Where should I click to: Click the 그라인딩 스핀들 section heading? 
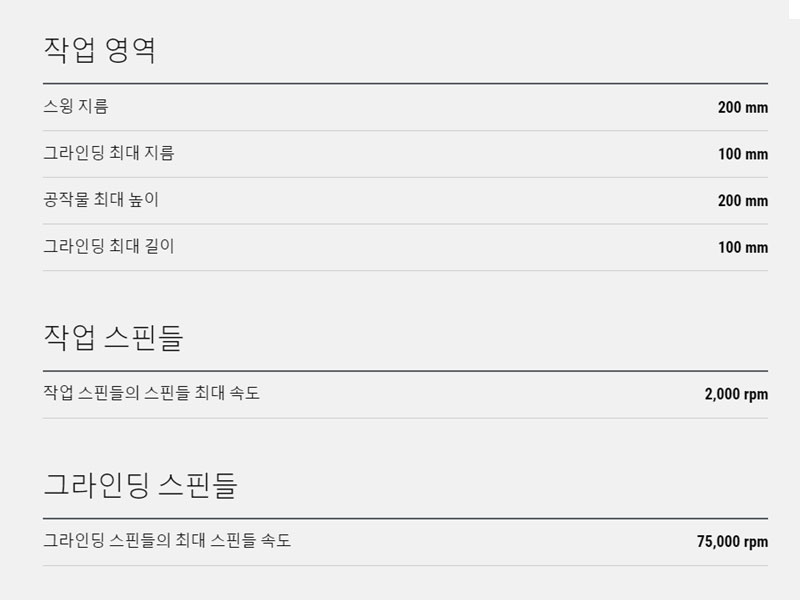(x=140, y=485)
